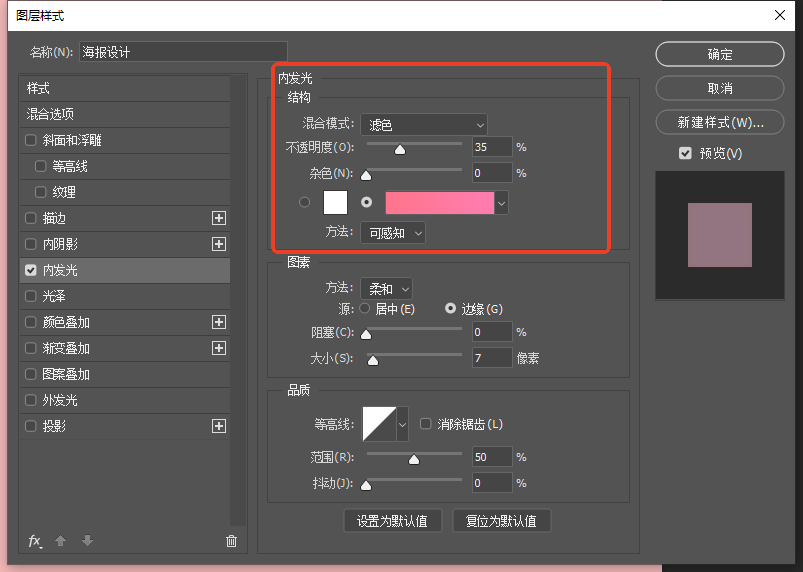Add another 颜色叠加 effect with plus icon
The height and width of the screenshot is (572, 803).
point(219,322)
